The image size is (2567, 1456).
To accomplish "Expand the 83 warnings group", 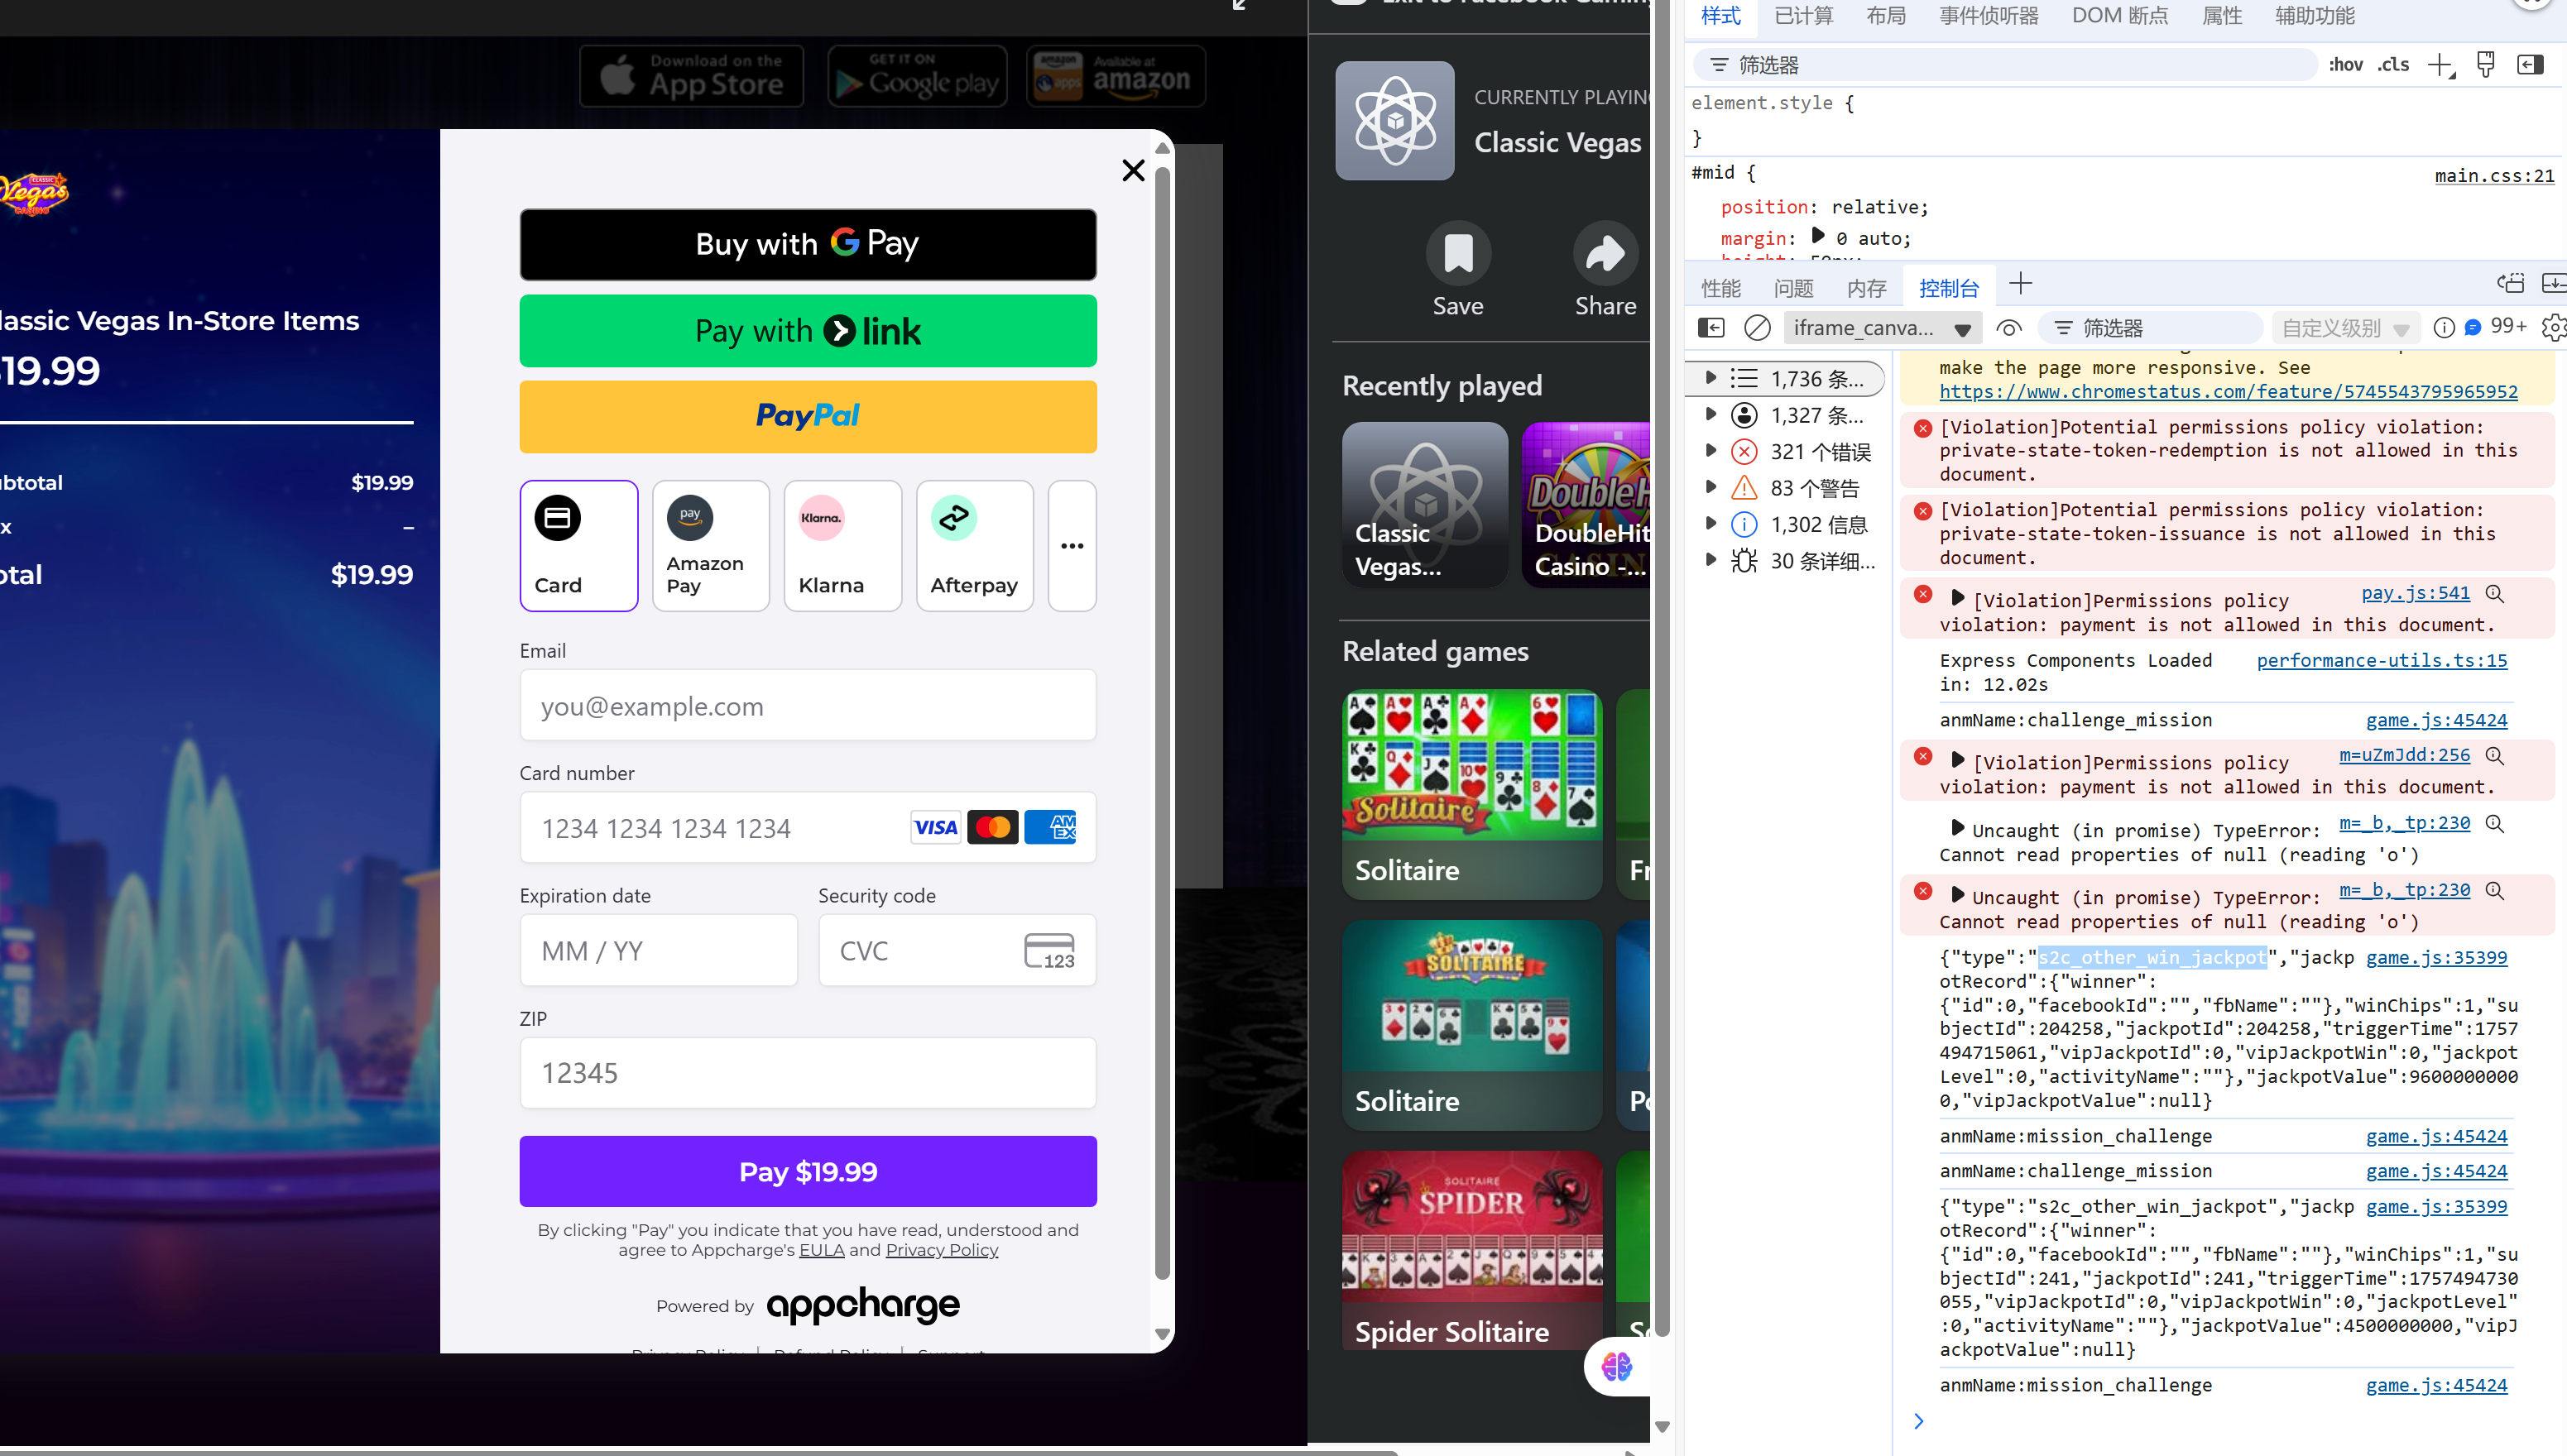I will tap(1711, 488).
